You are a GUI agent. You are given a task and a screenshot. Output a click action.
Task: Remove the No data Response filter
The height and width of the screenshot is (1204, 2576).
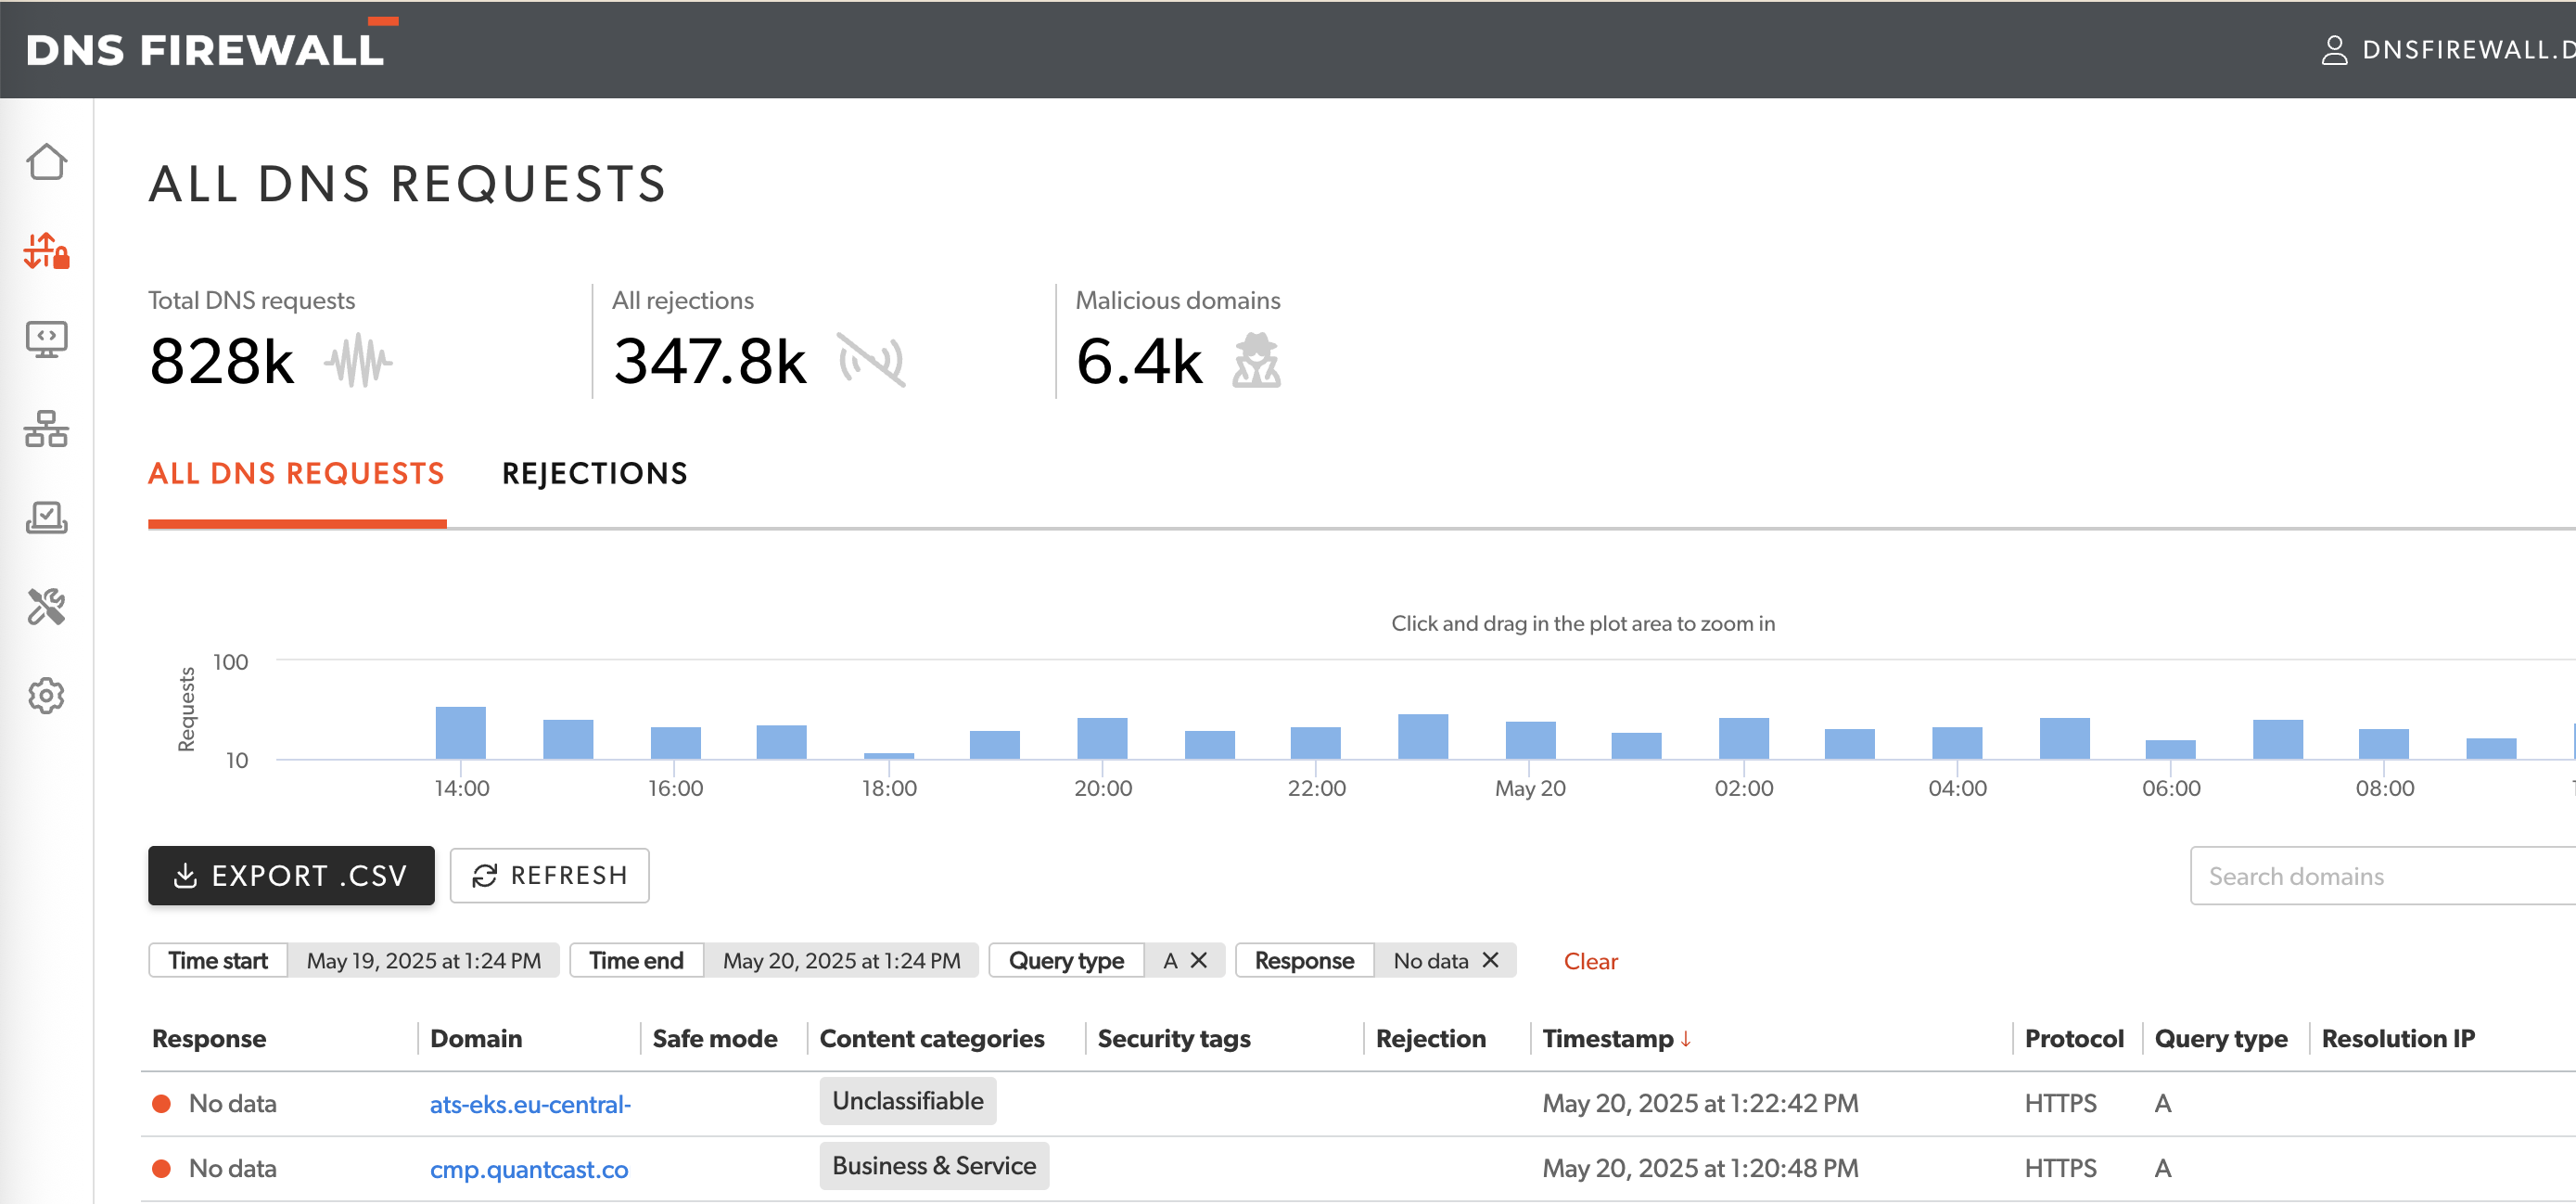click(1489, 960)
